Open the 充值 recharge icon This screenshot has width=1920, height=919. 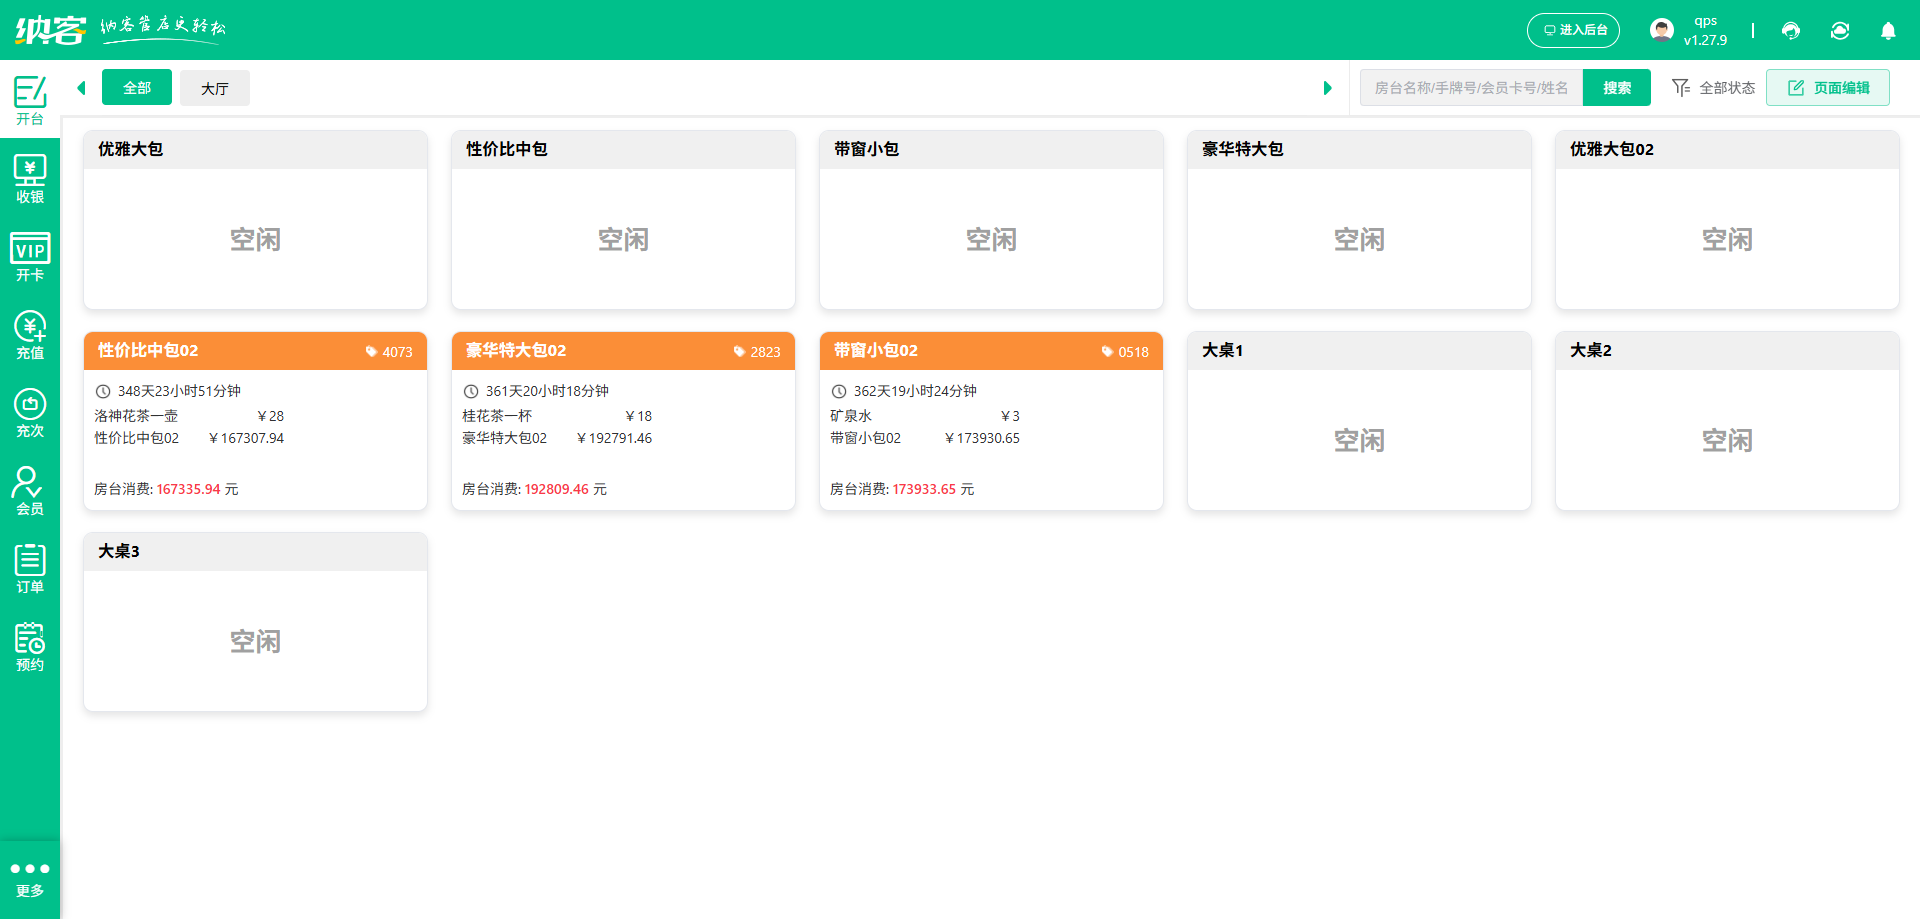click(30, 334)
